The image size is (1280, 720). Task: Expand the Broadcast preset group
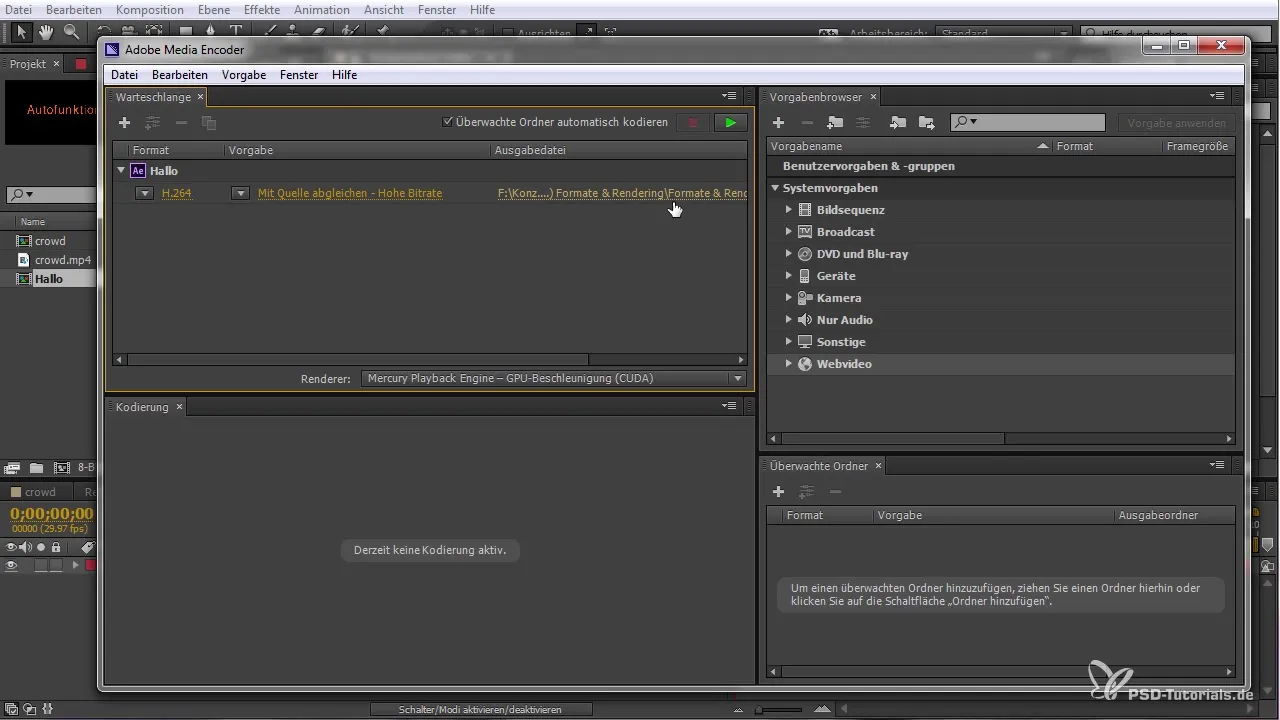pos(789,232)
